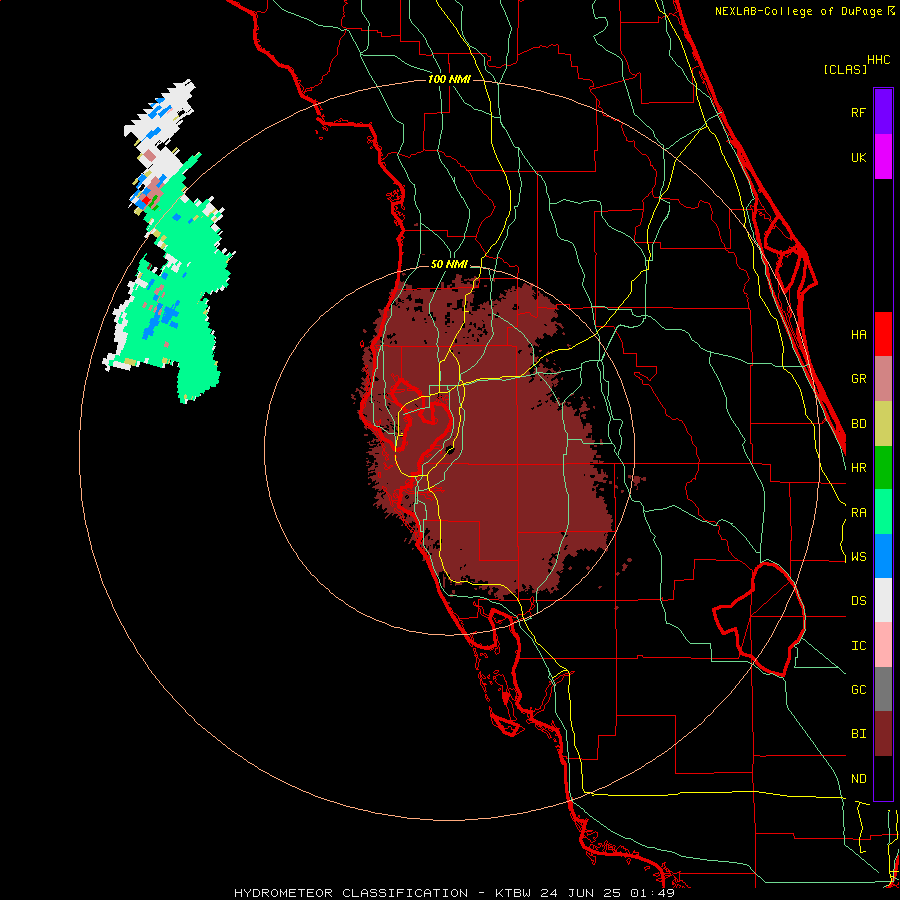Image resolution: width=900 pixels, height=900 pixels.
Task: Click the ND black legend swatch
Action: click(x=883, y=778)
